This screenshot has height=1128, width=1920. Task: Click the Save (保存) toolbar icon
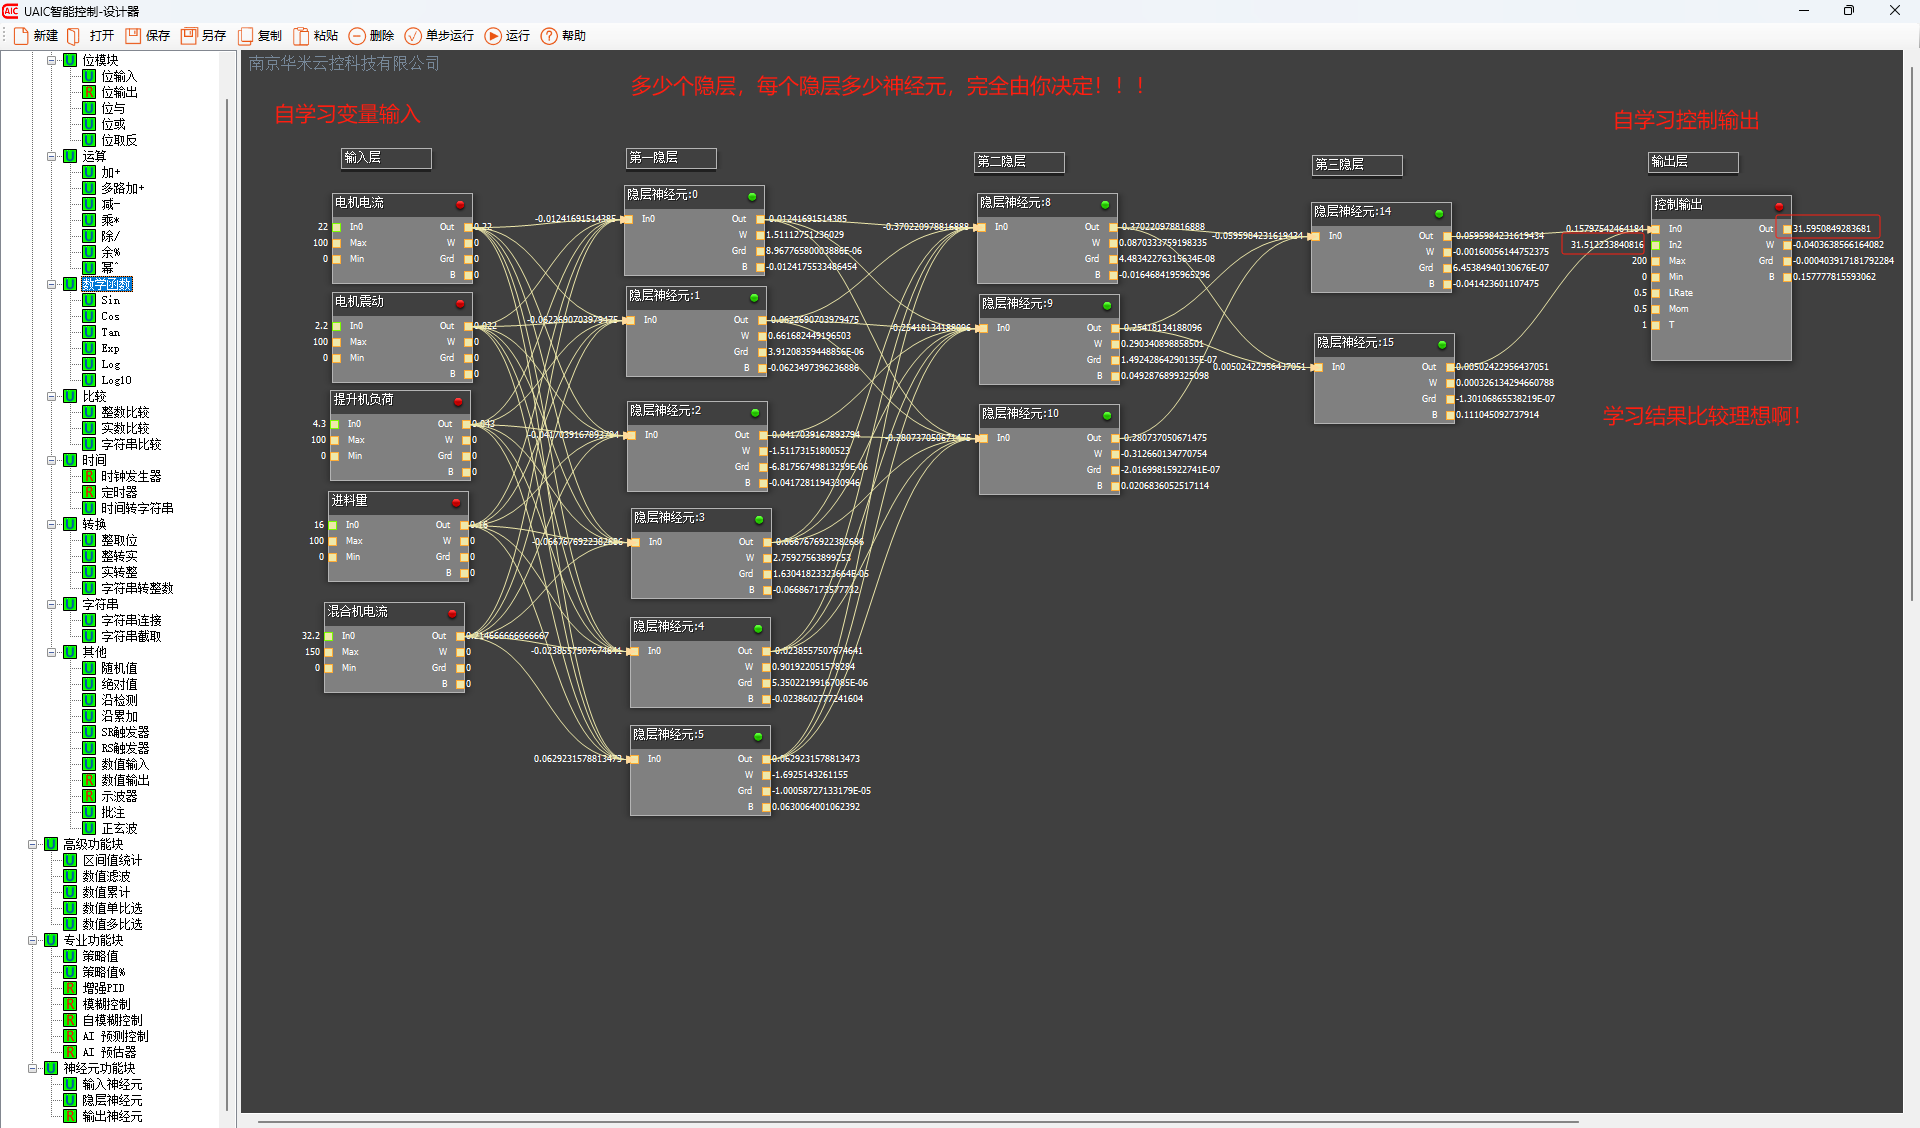(132, 36)
